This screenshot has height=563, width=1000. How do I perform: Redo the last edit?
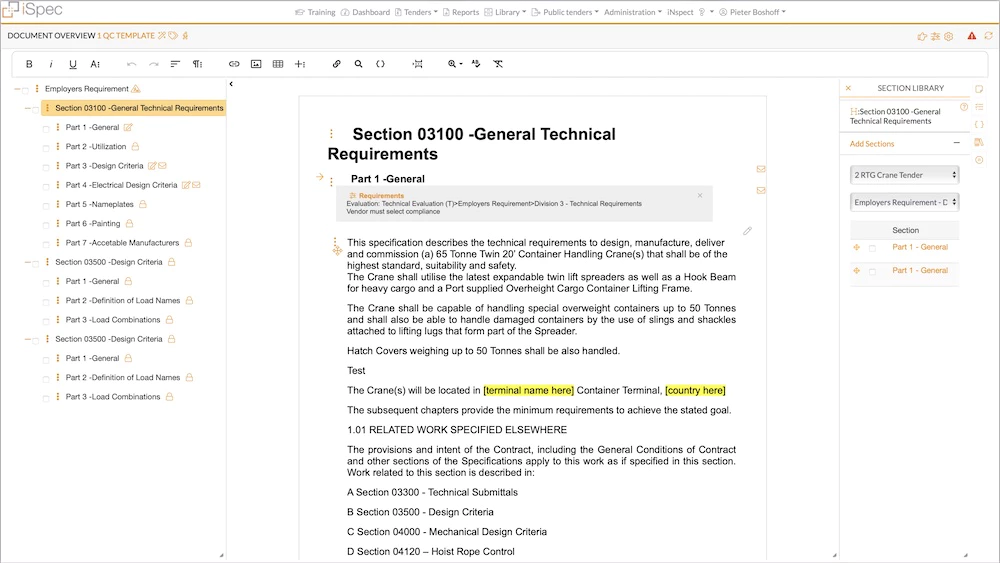click(x=154, y=64)
